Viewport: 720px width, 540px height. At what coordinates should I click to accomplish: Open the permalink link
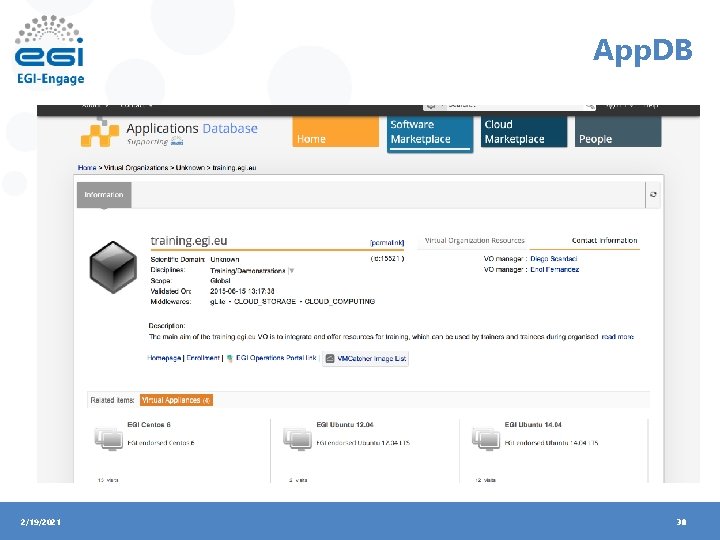coord(387,242)
